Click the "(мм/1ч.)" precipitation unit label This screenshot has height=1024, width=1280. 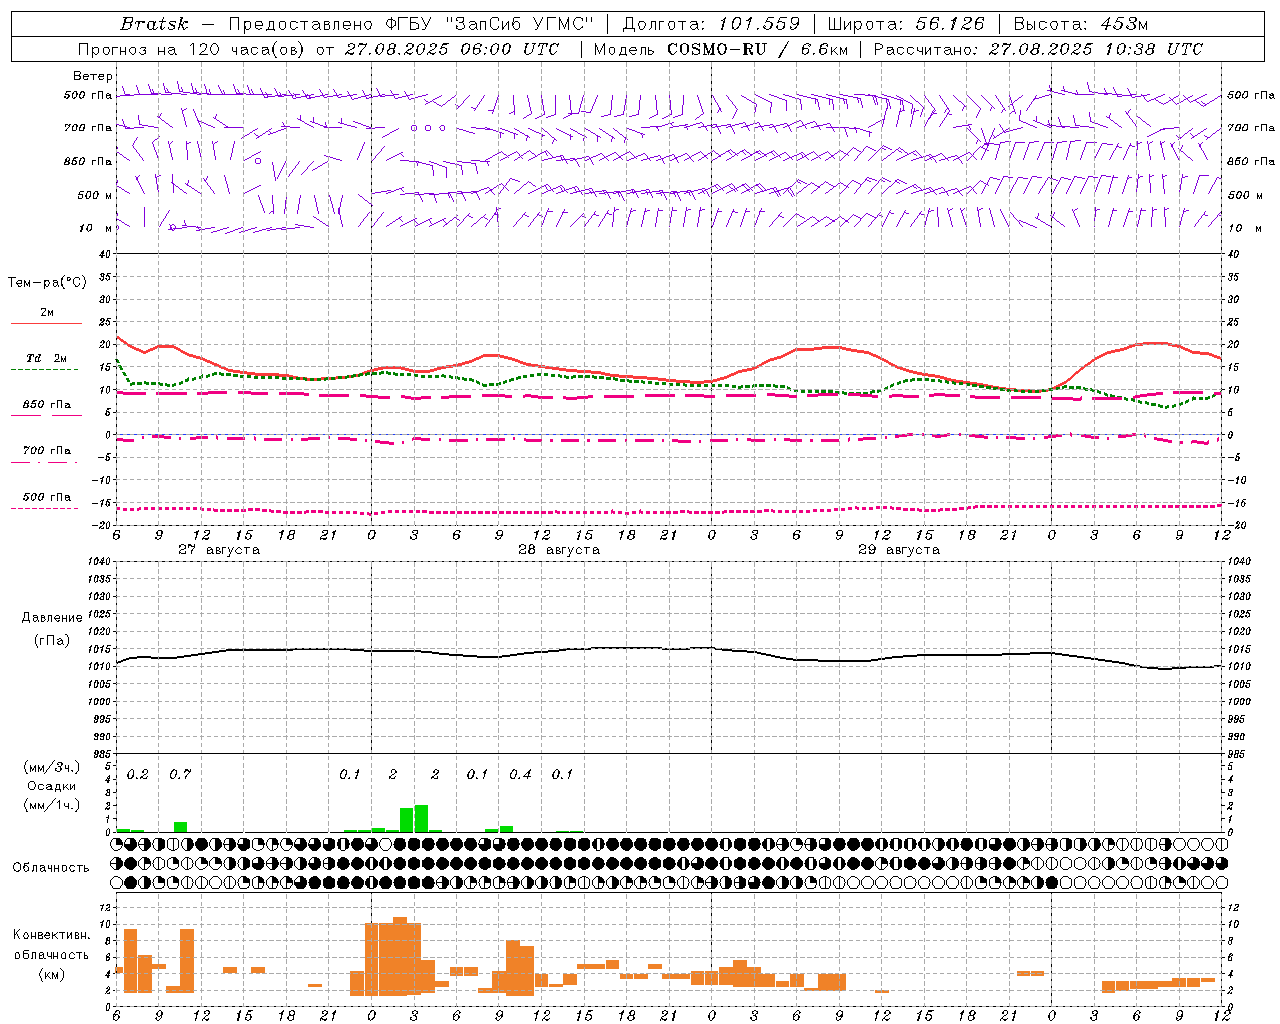tap(52, 805)
